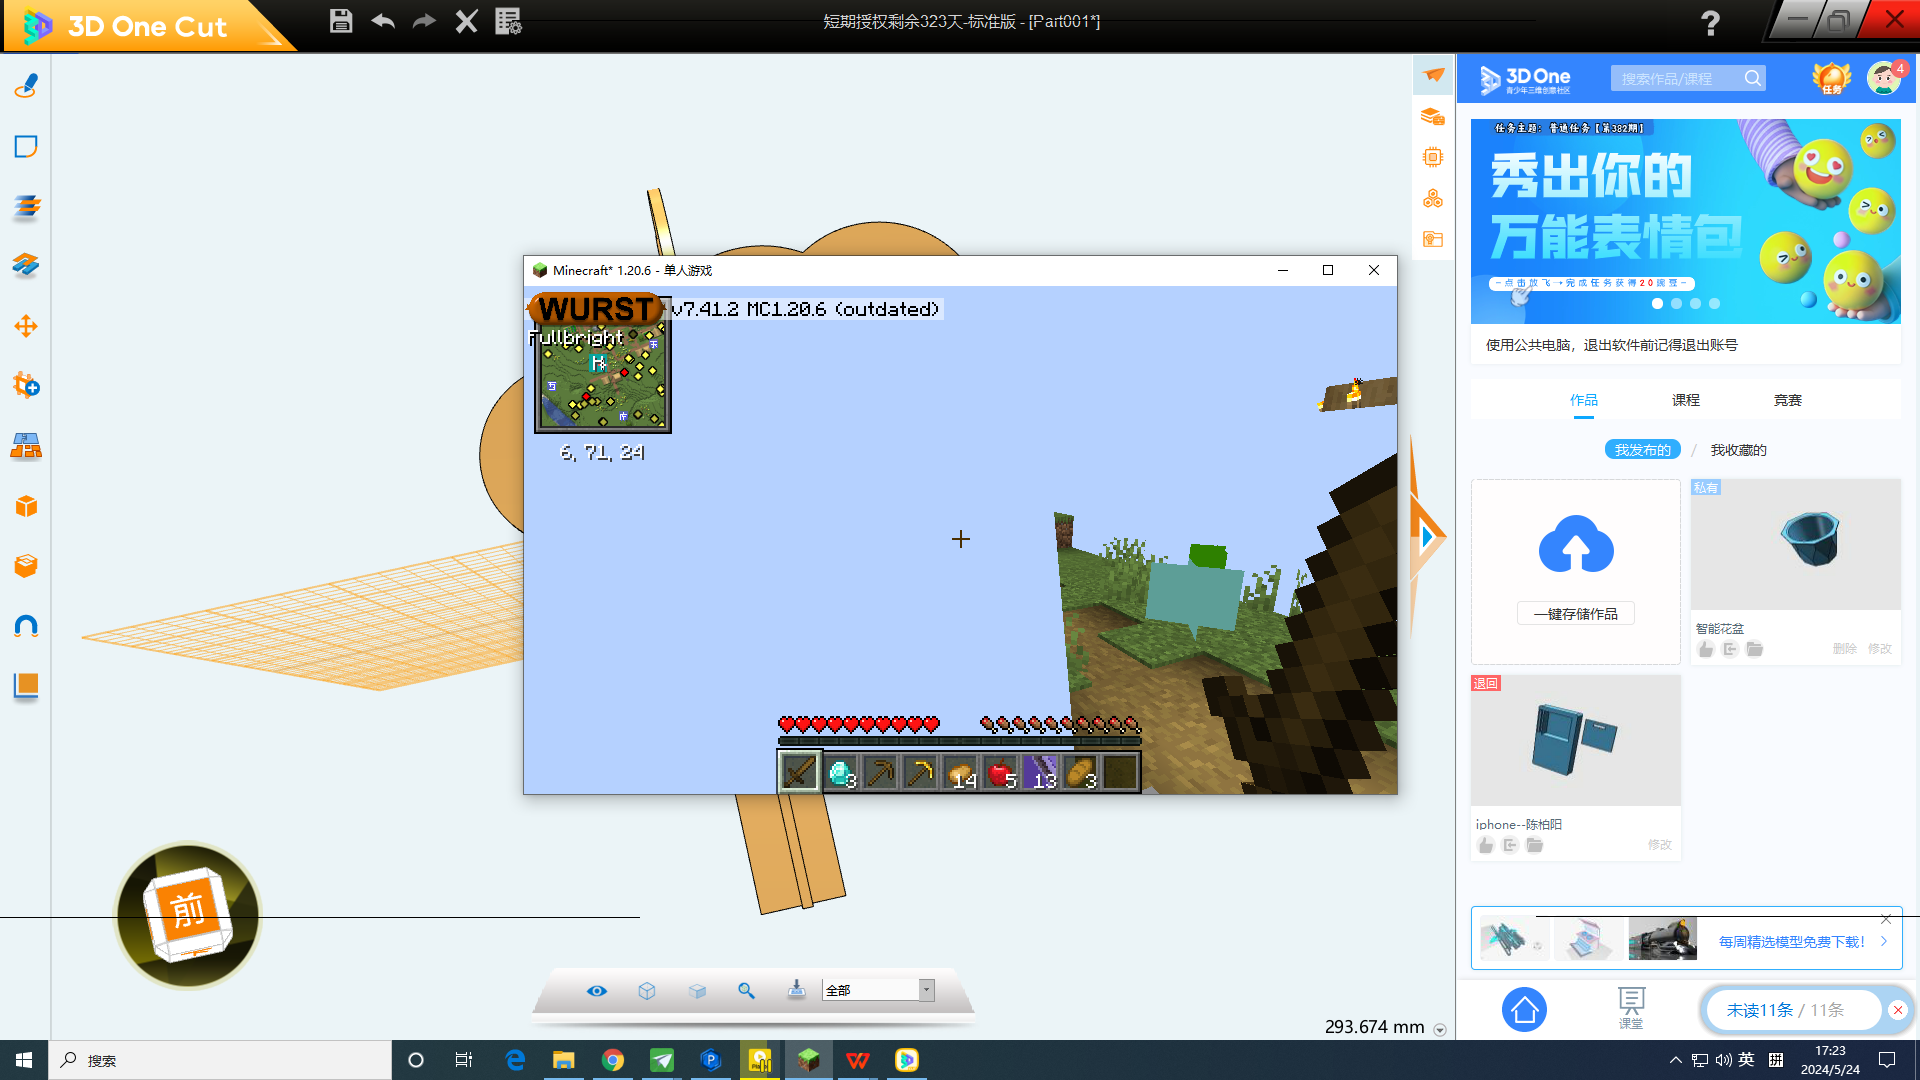Switch to the 课程 tab
Viewport: 1920px width, 1080px height.
(x=1685, y=400)
